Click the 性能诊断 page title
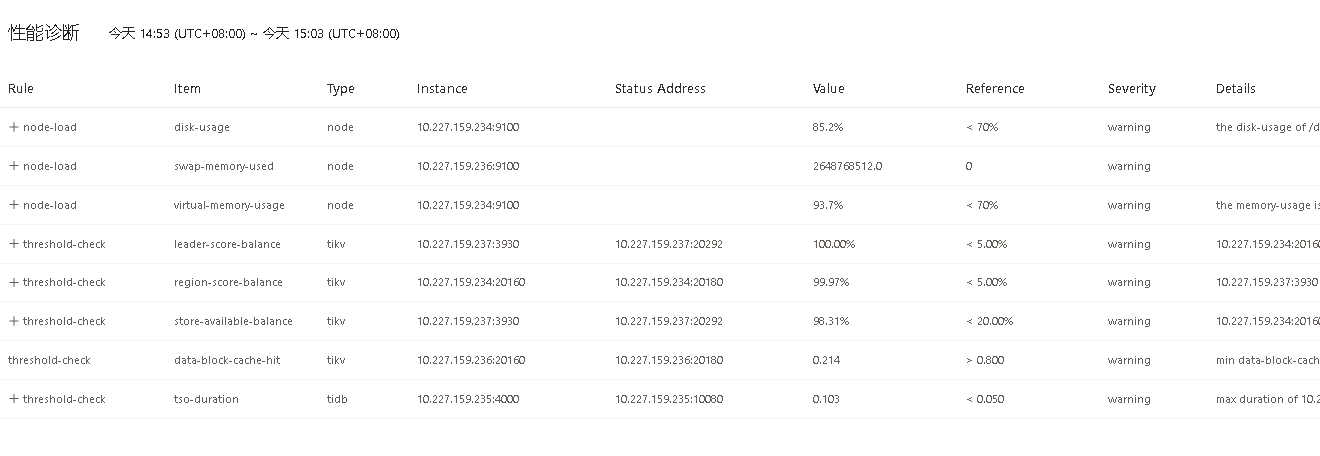The image size is (1320, 456). pyautogui.click(x=44, y=33)
